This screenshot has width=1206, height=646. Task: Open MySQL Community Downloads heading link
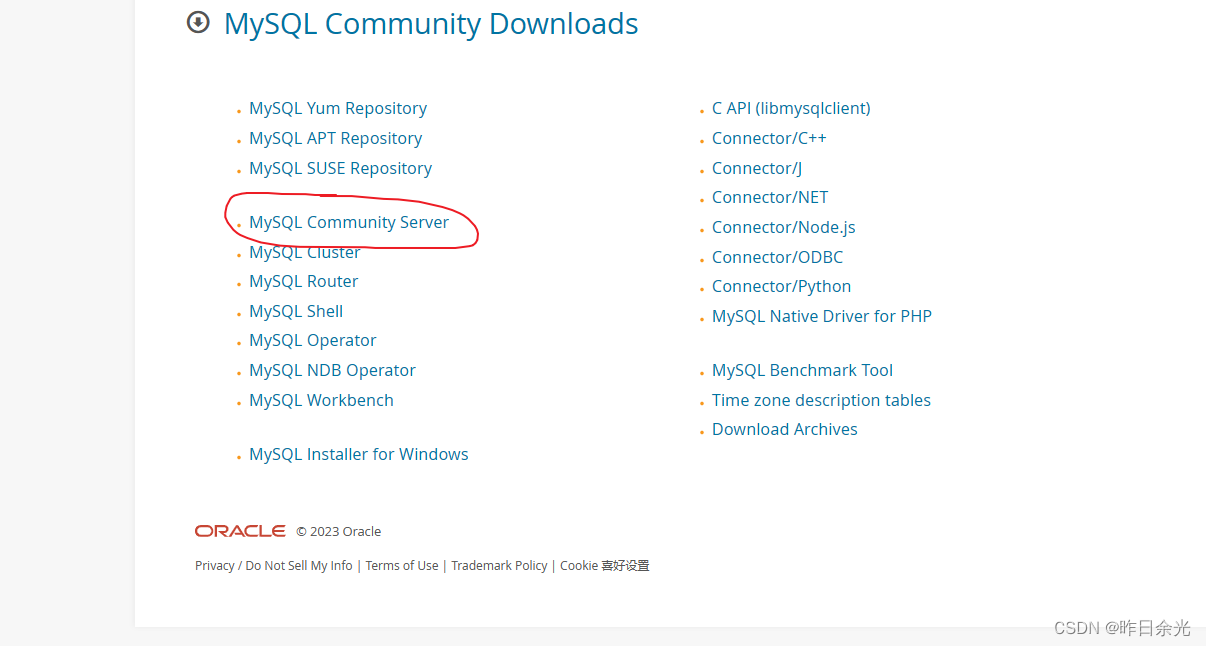(431, 23)
